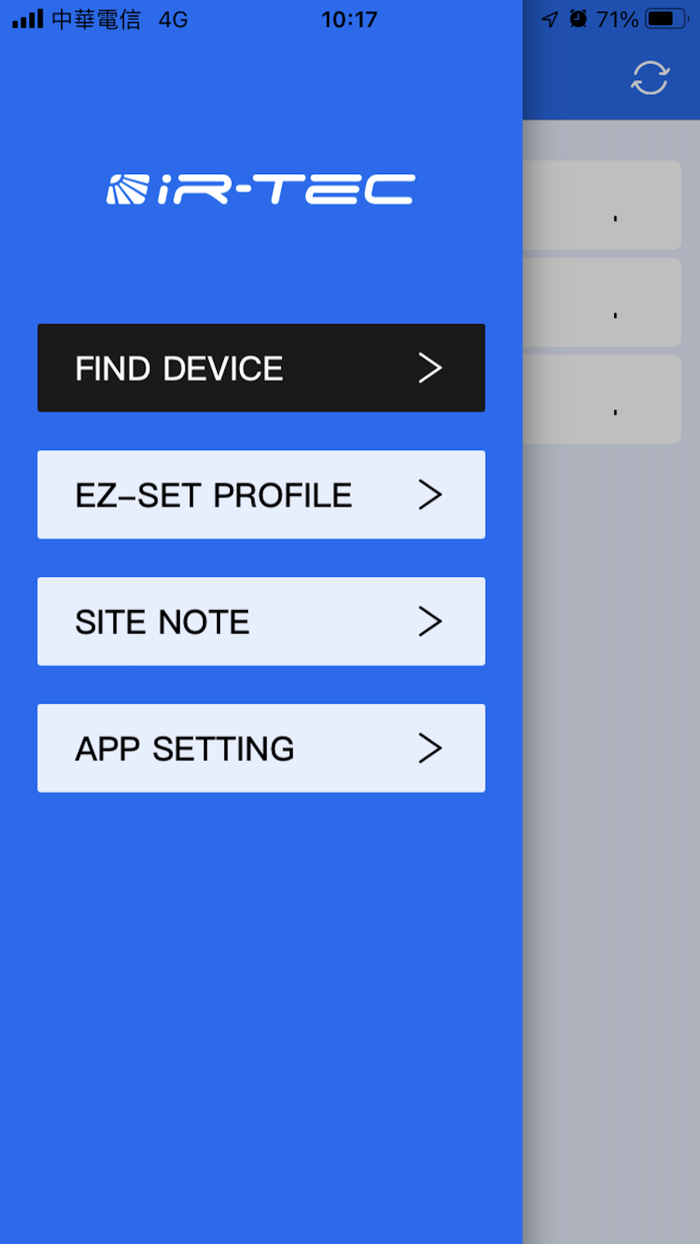Click the SITE NOTE button
The height and width of the screenshot is (1244, 700).
click(x=260, y=621)
